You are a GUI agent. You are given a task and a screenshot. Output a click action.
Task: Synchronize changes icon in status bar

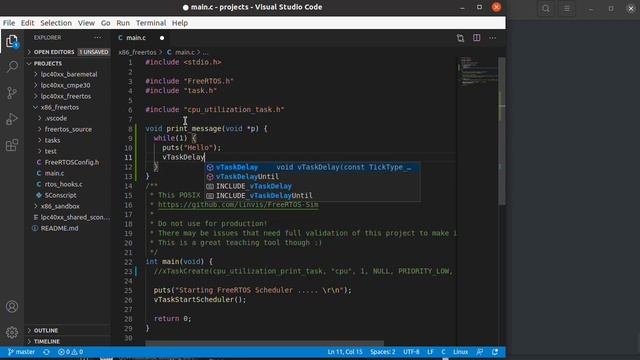point(46,352)
